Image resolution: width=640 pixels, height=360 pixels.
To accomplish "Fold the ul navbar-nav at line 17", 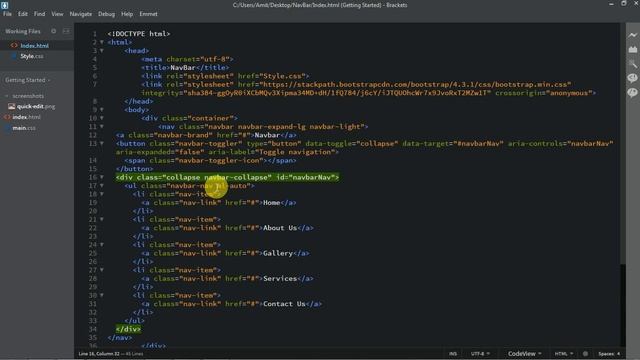I will point(102,186).
